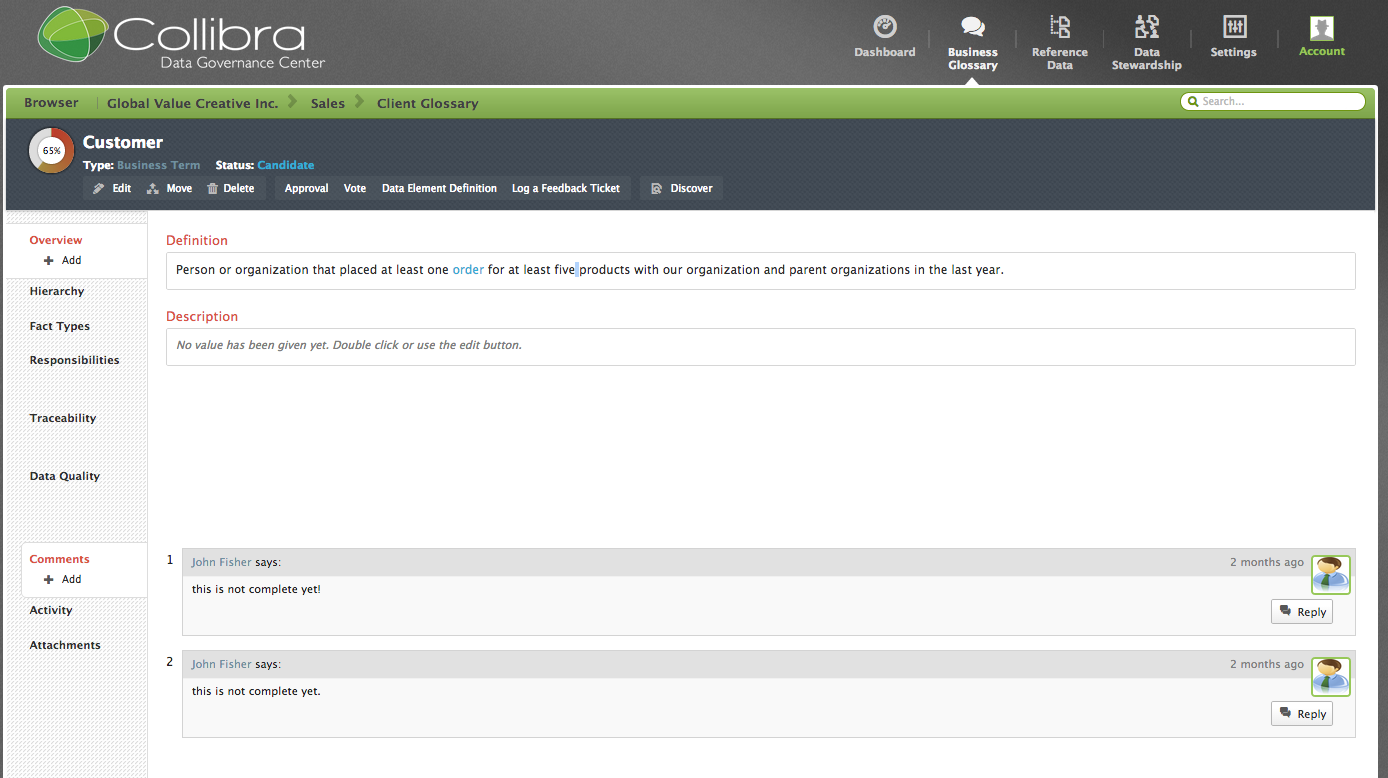Open the Fact Types sidebar tab
The image size is (1388, 778).
(x=60, y=326)
